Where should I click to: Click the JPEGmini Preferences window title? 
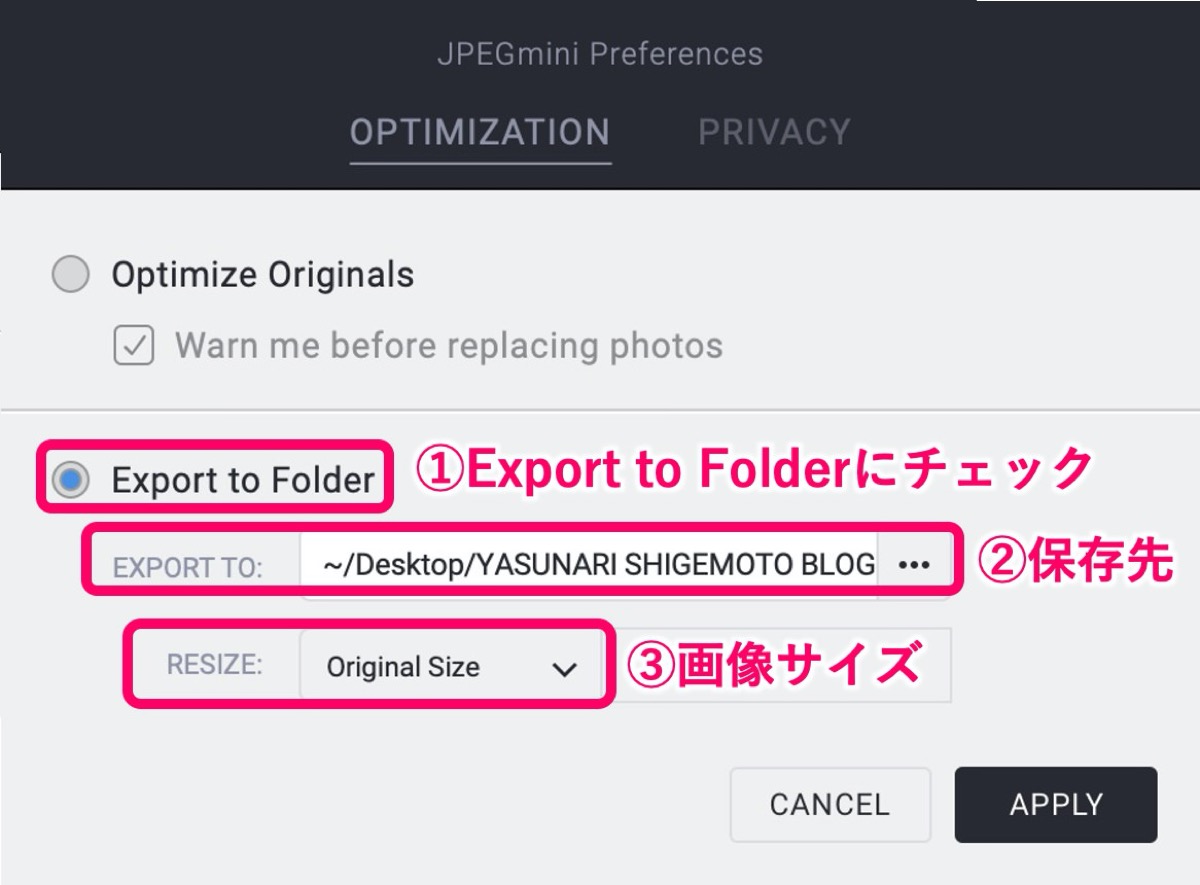600,53
